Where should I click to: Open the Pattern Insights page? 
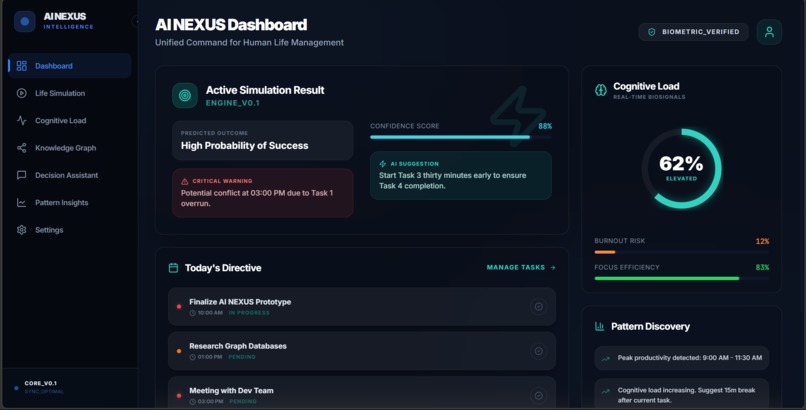pos(70,202)
